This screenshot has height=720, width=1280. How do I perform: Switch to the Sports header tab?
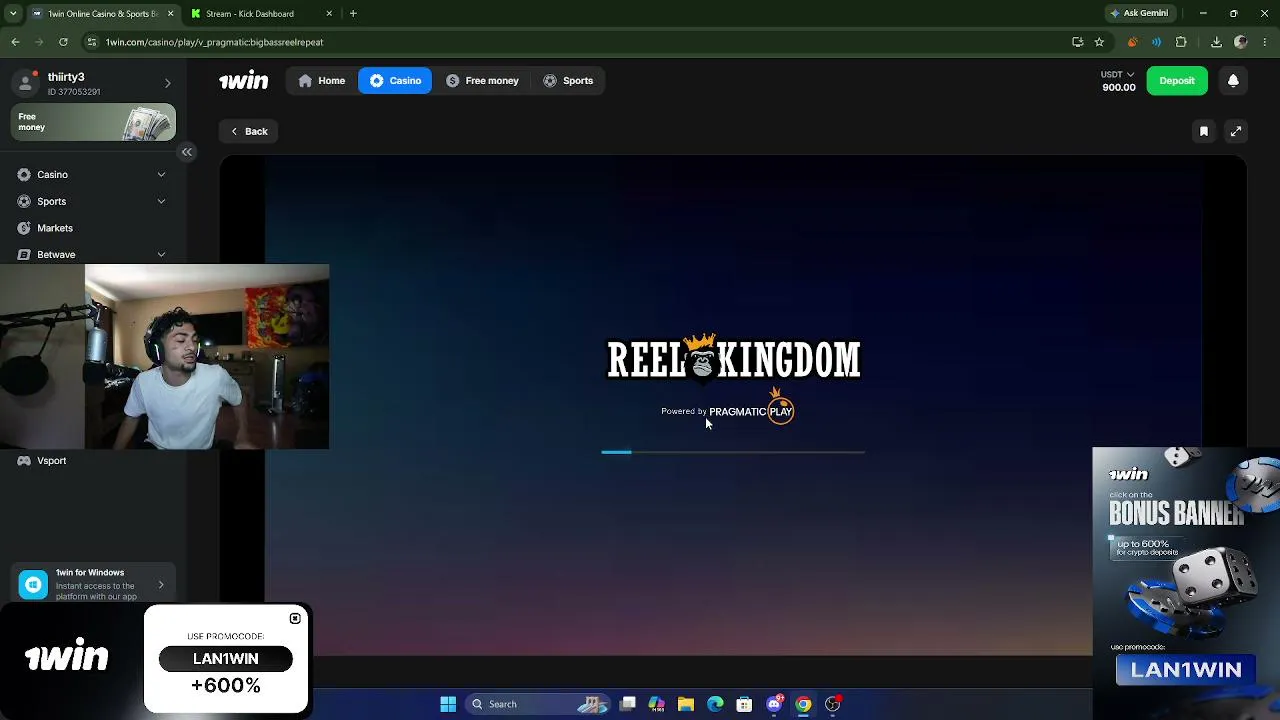568,81
